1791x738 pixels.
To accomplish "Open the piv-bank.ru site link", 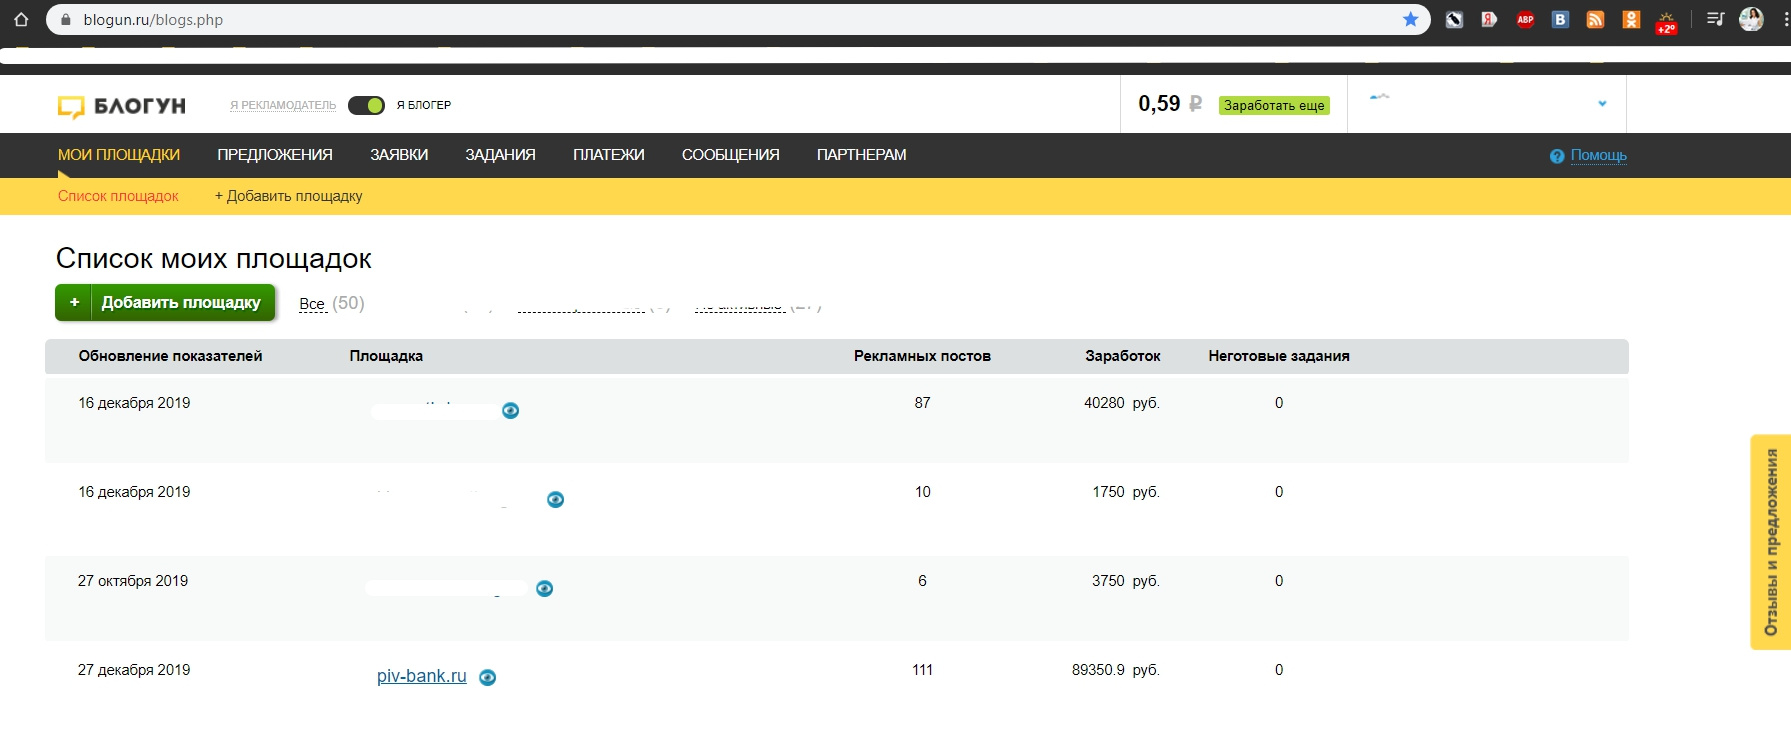I will [422, 676].
